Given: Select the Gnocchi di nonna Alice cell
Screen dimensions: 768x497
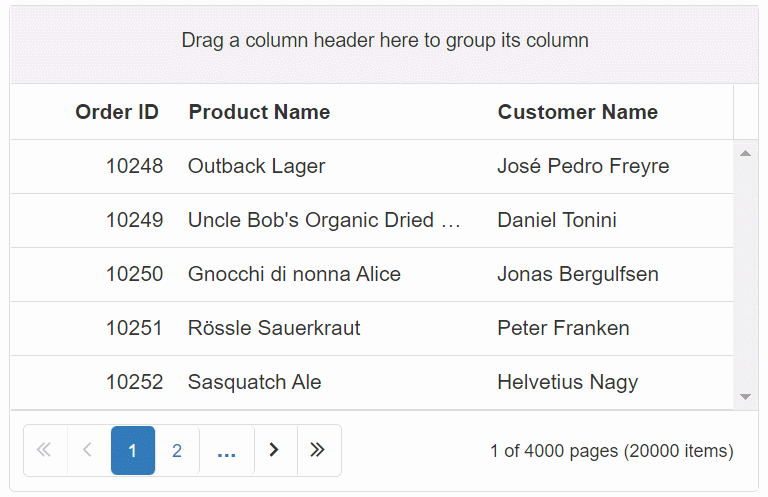Looking at the screenshot, I should click(x=294, y=274).
